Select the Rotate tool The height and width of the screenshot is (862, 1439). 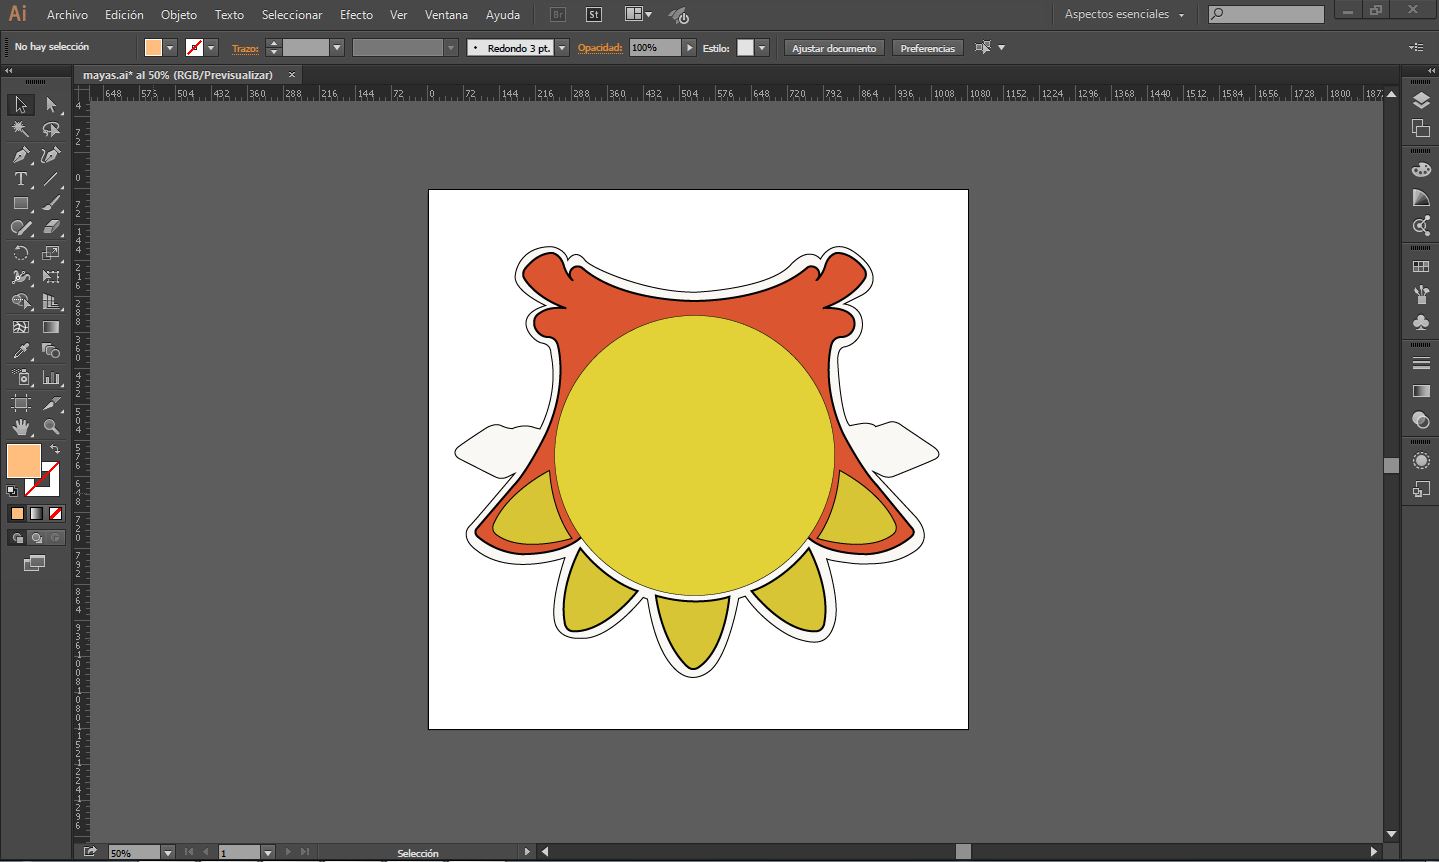[x=21, y=253]
